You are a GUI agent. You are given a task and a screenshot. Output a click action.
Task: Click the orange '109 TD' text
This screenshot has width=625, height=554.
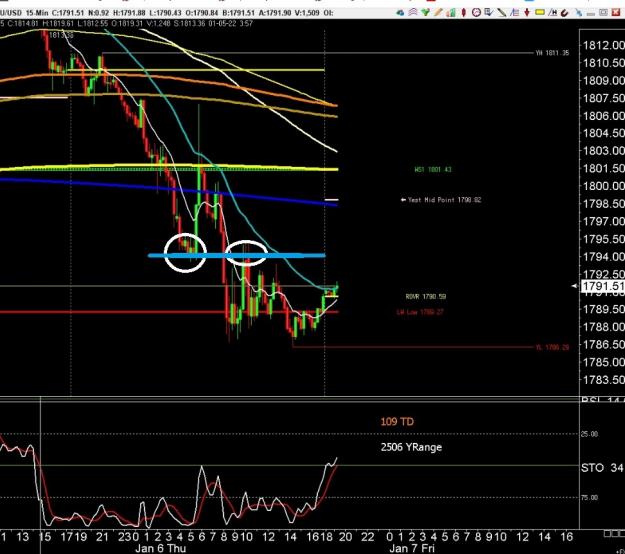pos(397,421)
